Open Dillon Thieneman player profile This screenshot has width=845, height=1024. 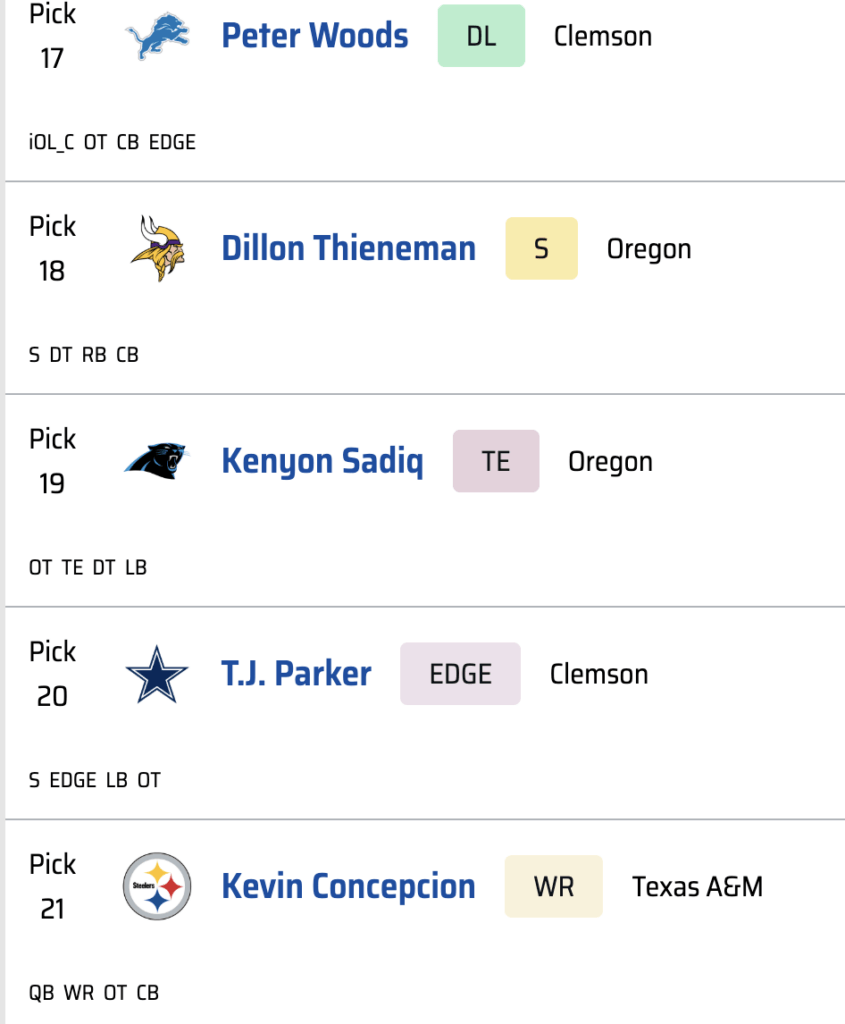[348, 248]
